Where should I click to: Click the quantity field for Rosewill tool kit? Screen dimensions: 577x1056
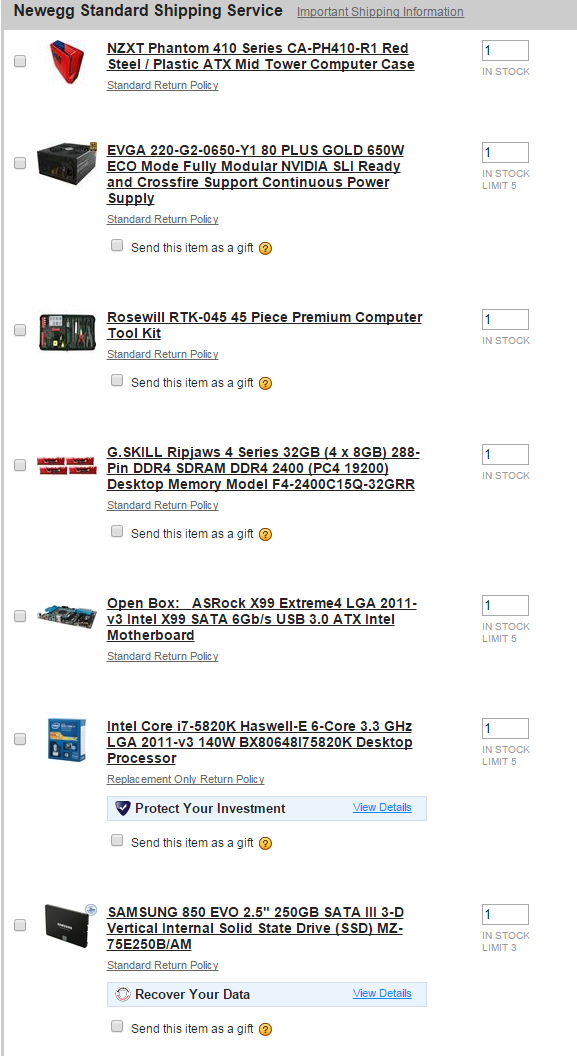(x=505, y=319)
